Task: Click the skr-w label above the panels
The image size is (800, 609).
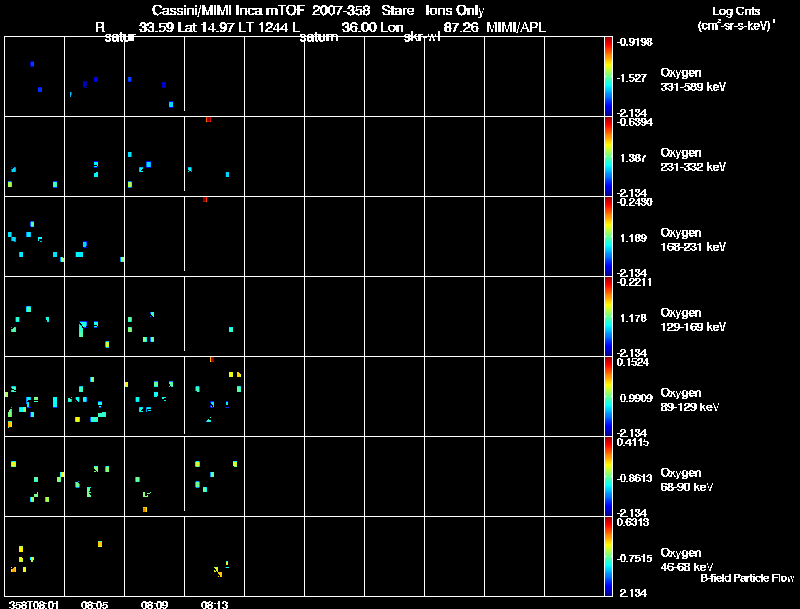Action: pos(421,37)
